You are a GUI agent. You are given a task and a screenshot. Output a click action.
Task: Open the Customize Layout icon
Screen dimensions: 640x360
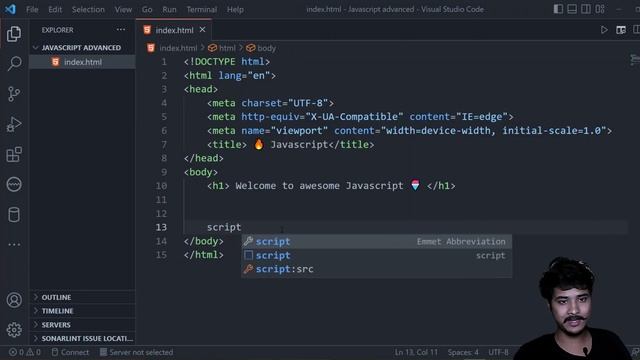tap(600, 9)
